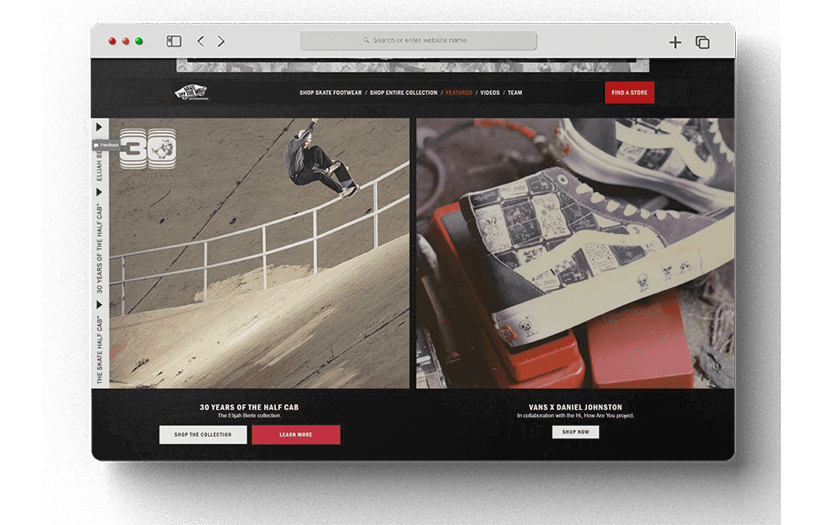825x525 pixels.
Task: Click 'The Elijah Berle collection.' subtitle
Action: (x=249, y=416)
